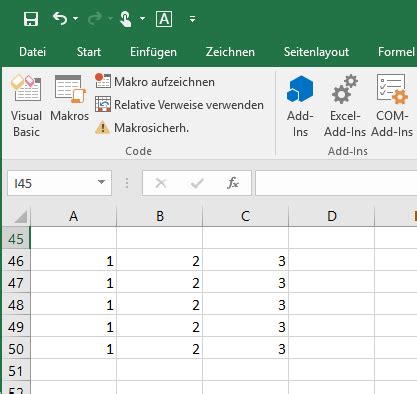This screenshot has height=394, width=417.
Task: Switch to the Seitenlayout ribbon tab
Action: click(316, 52)
